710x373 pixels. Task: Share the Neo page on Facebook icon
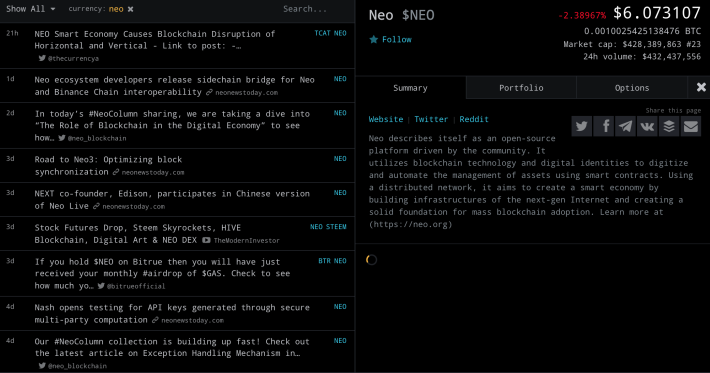[604, 126]
